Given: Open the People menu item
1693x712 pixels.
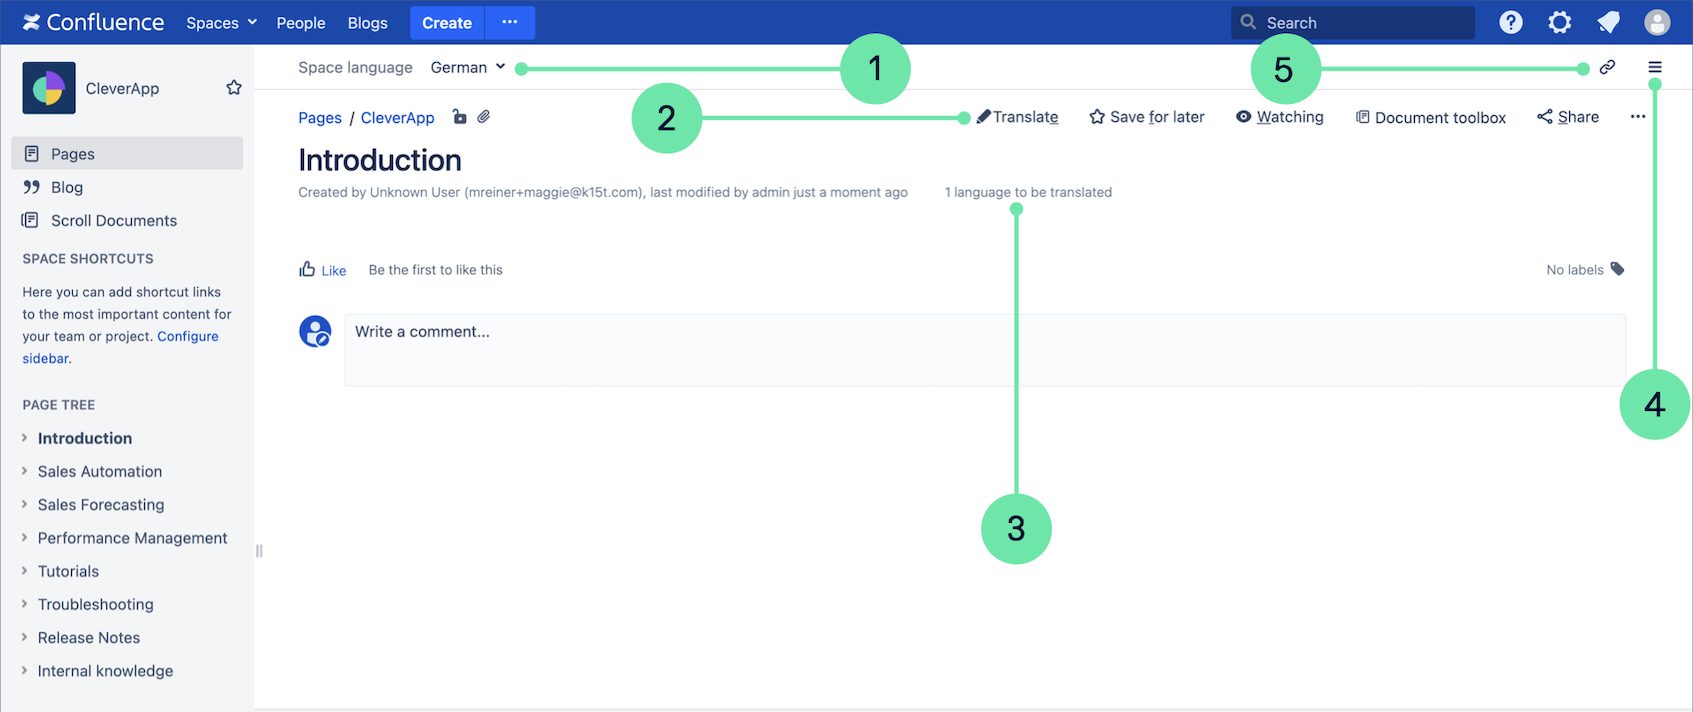Looking at the screenshot, I should [x=300, y=22].
